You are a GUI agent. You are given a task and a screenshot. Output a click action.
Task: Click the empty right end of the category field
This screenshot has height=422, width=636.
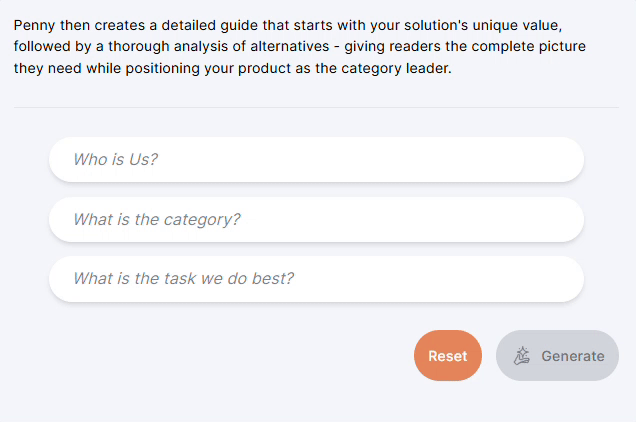(x=527, y=220)
